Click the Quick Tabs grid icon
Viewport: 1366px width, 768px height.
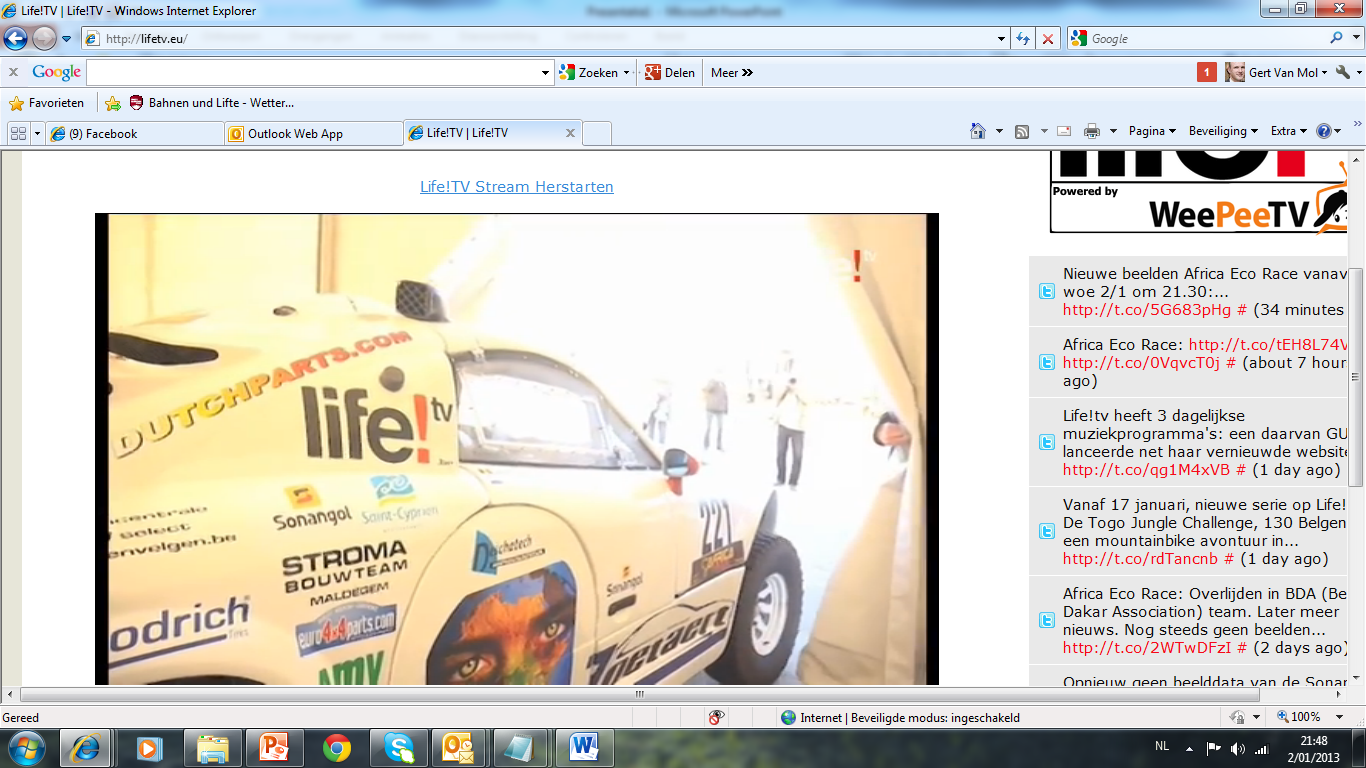pos(18,133)
